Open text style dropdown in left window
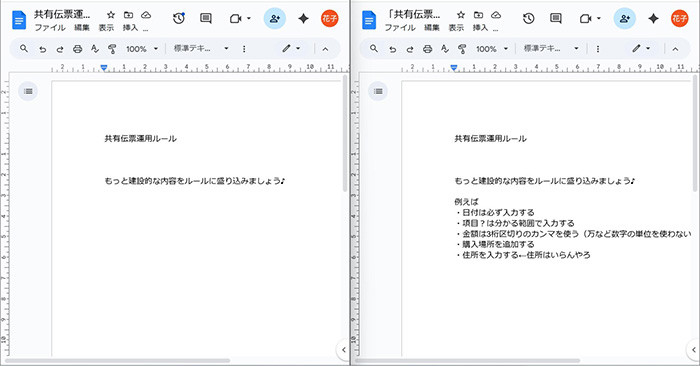 click(201, 48)
